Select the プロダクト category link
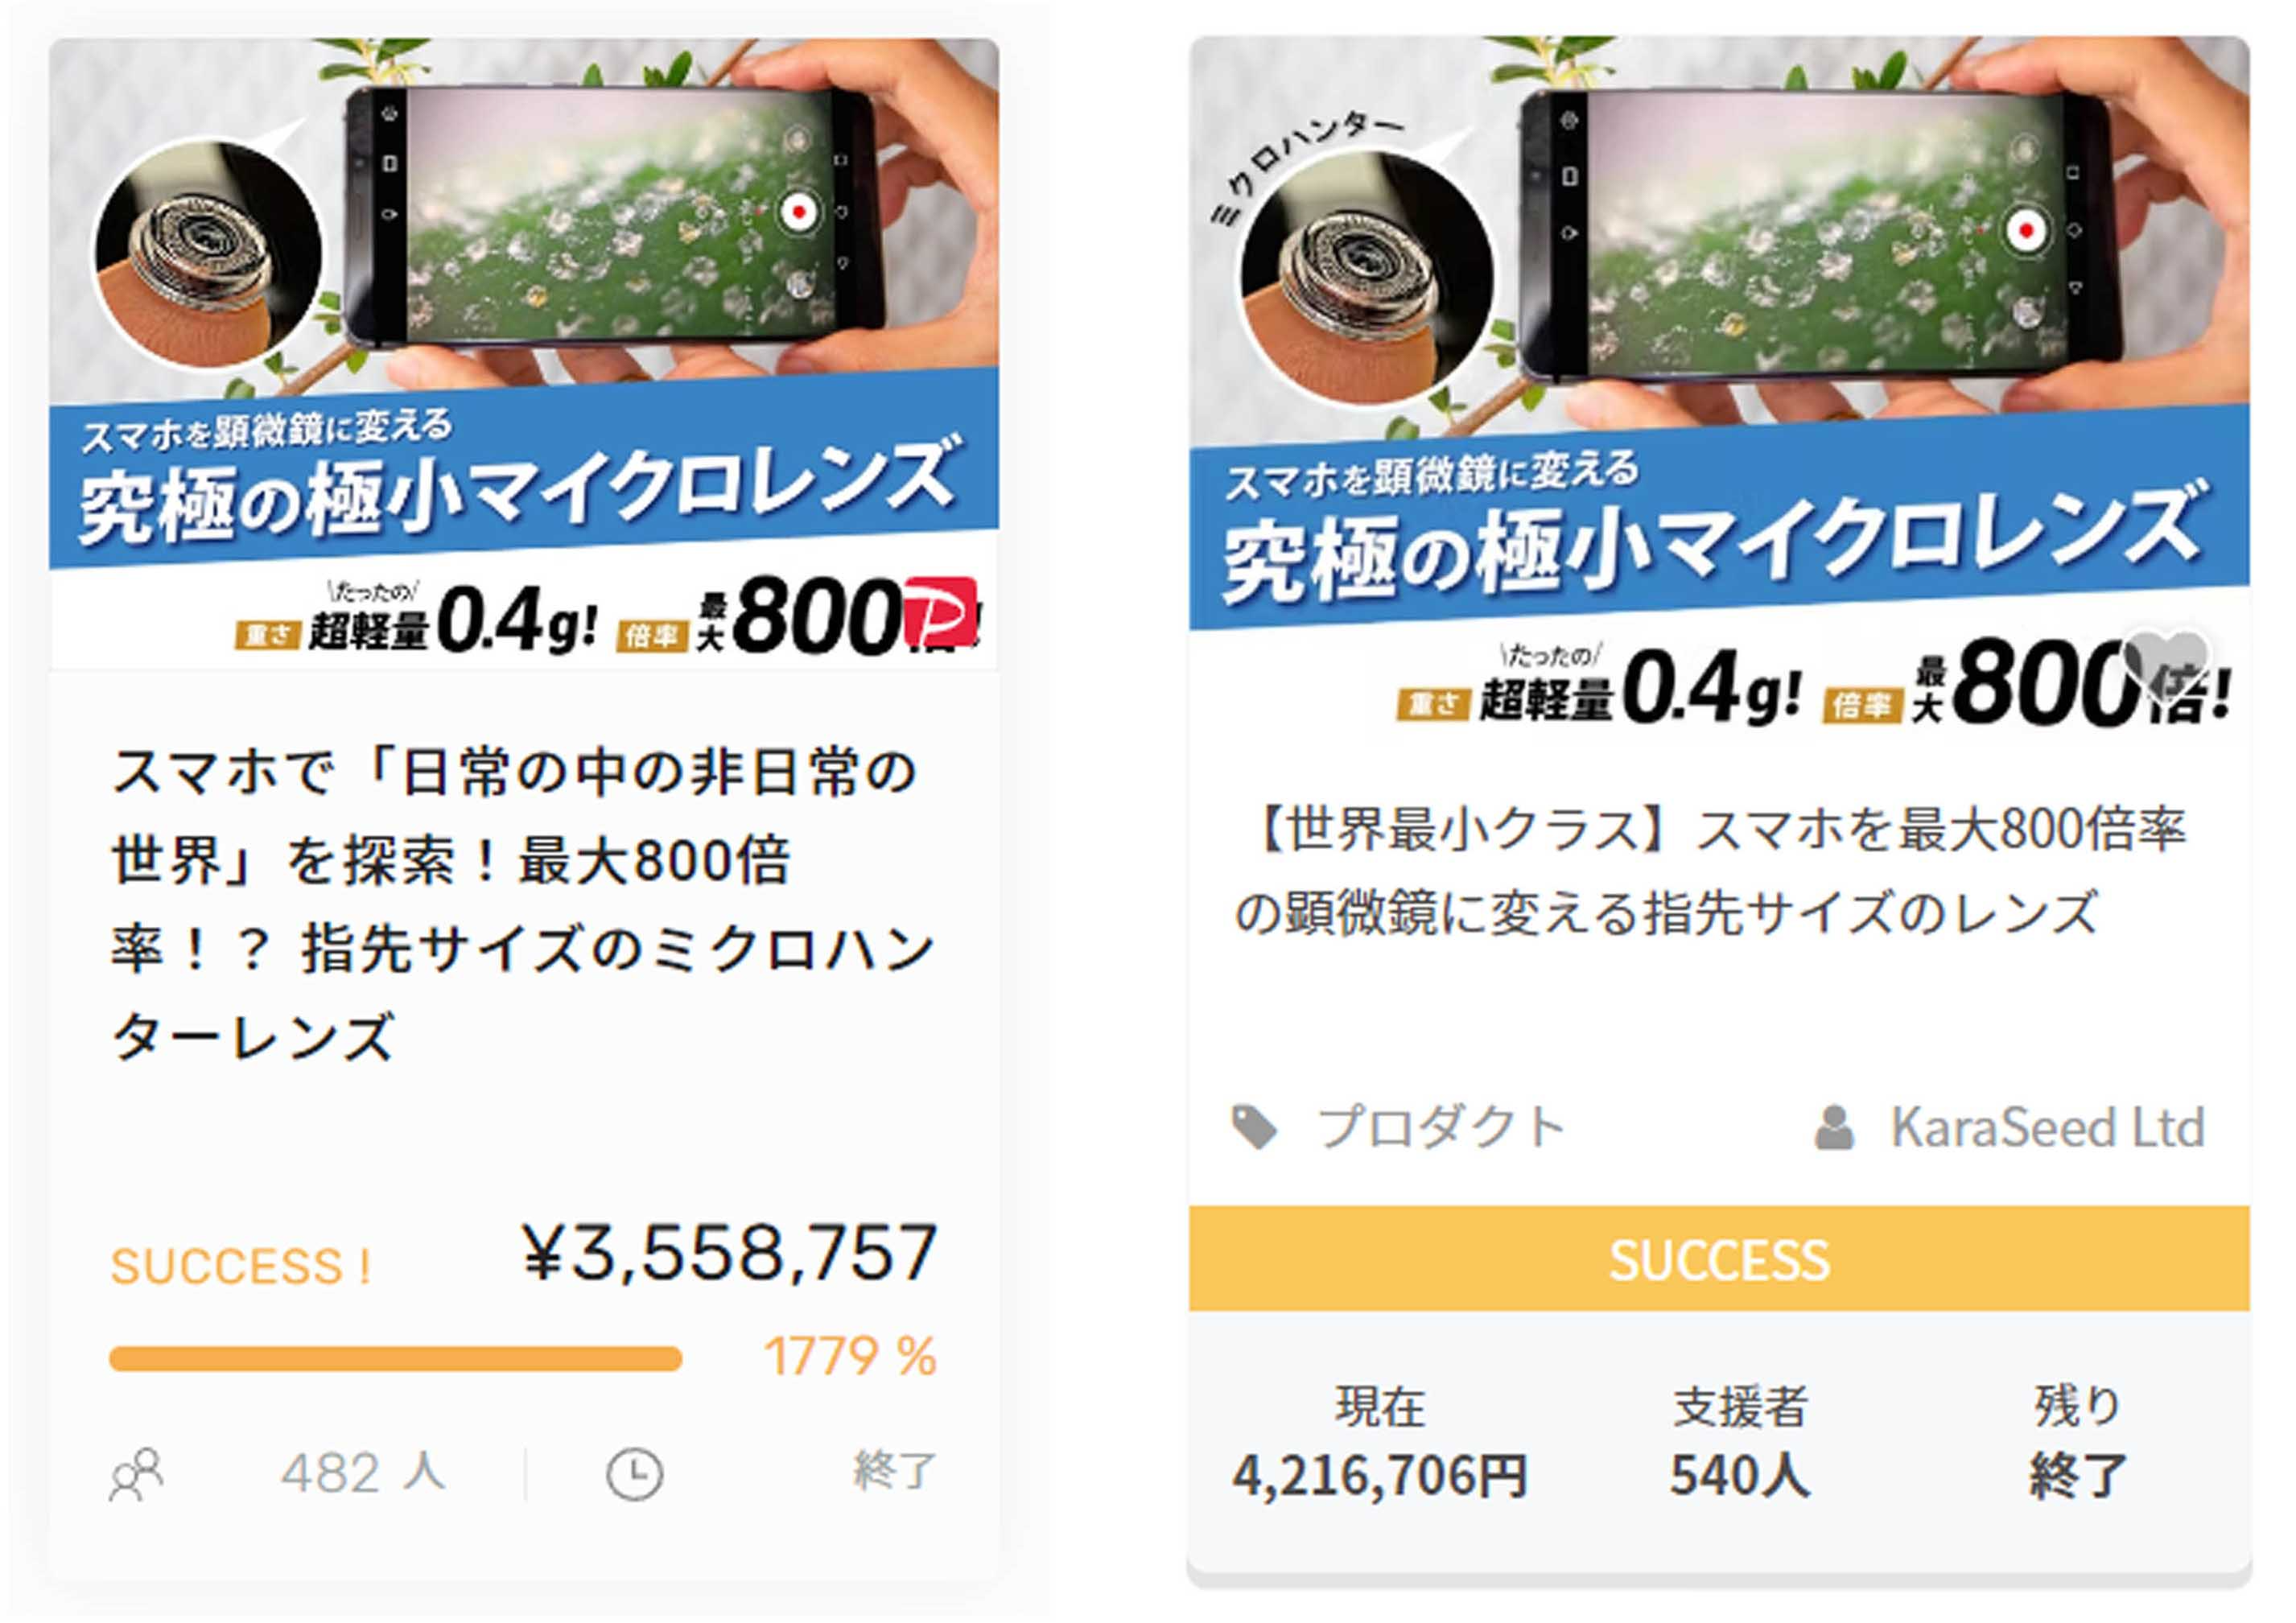The image size is (2296, 1623). click(1440, 1128)
